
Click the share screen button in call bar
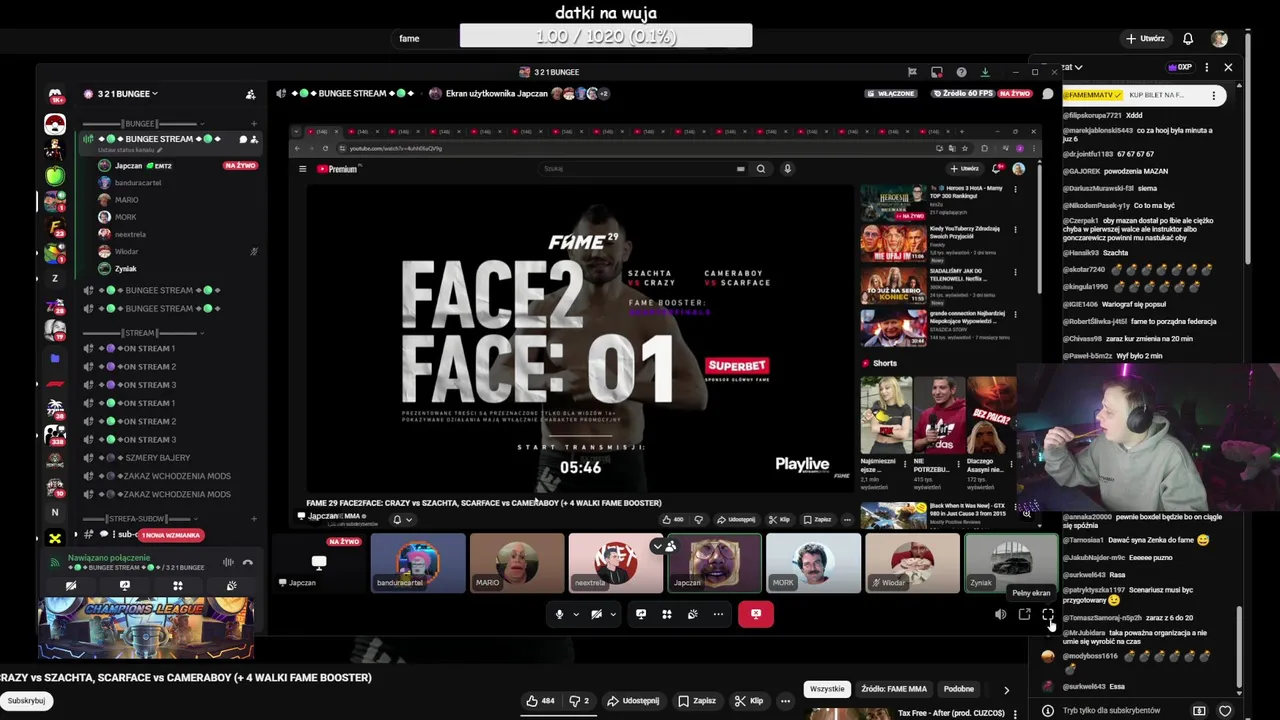coord(641,614)
